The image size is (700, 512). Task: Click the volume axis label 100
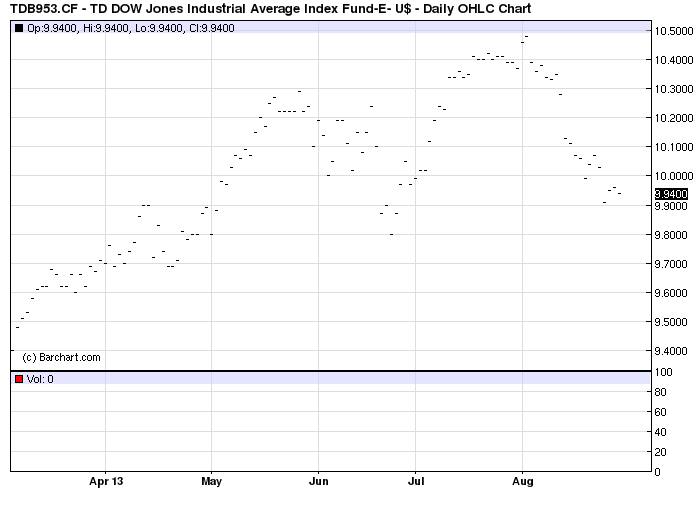click(x=663, y=372)
